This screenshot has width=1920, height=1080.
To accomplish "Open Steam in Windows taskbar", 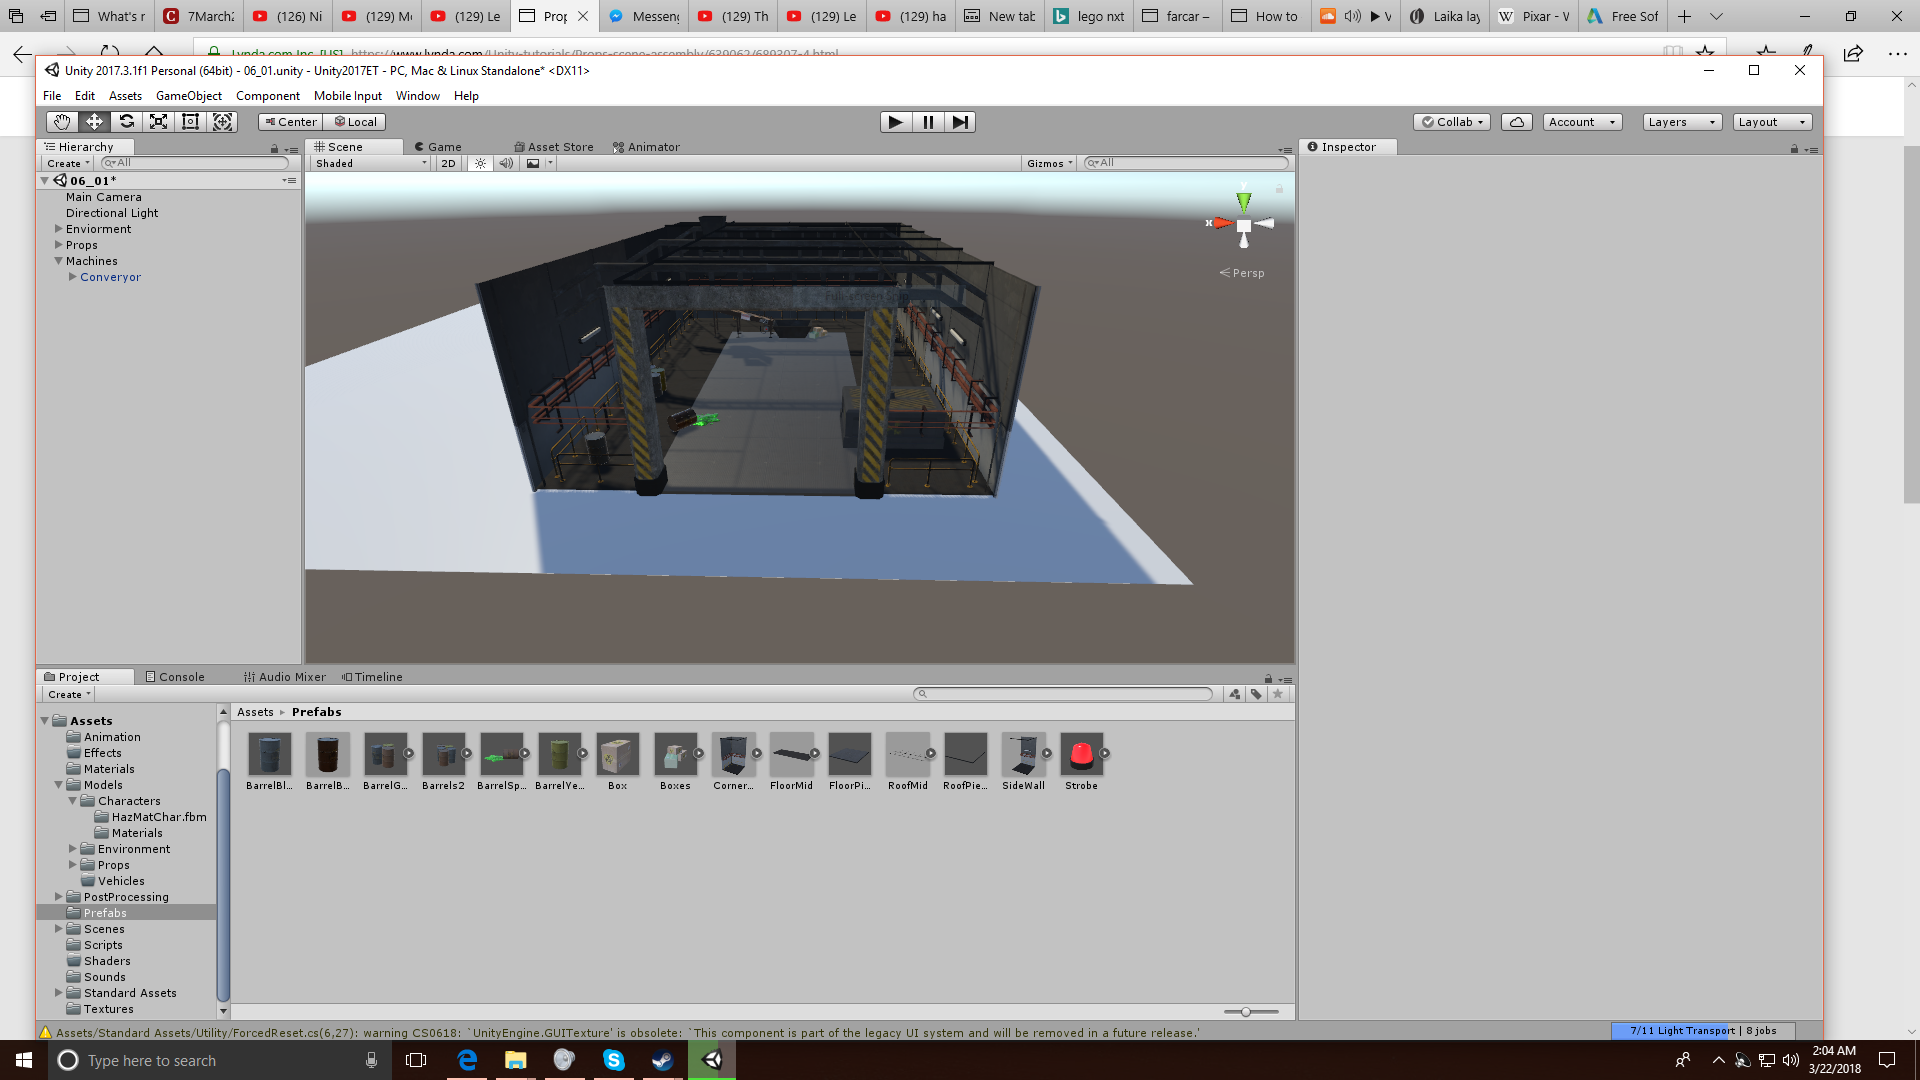I will 663,1060.
